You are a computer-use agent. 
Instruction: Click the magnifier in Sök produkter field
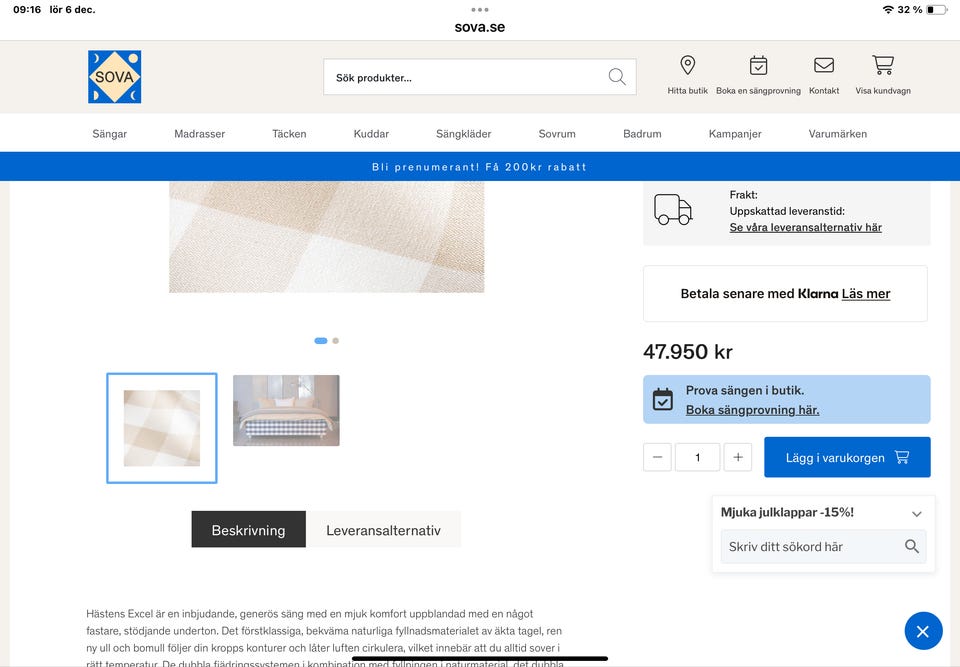point(617,76)
